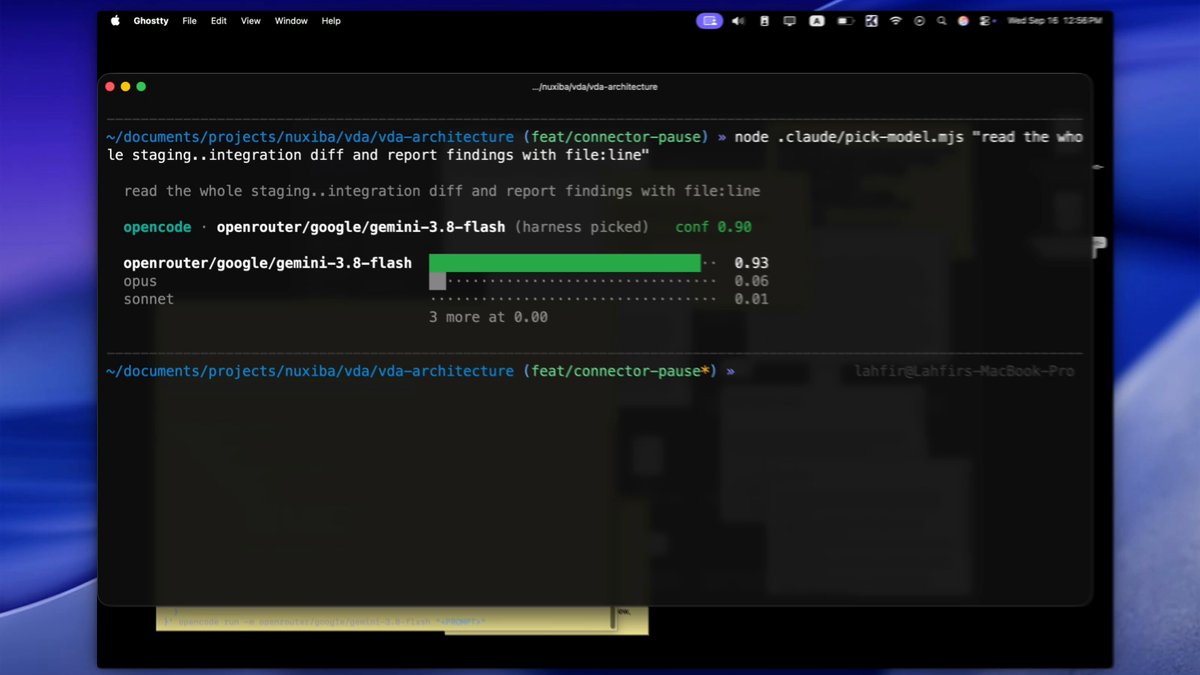Open Control Center icon in menu bar
Screen dimensions: 1200x675
[985, 21]
